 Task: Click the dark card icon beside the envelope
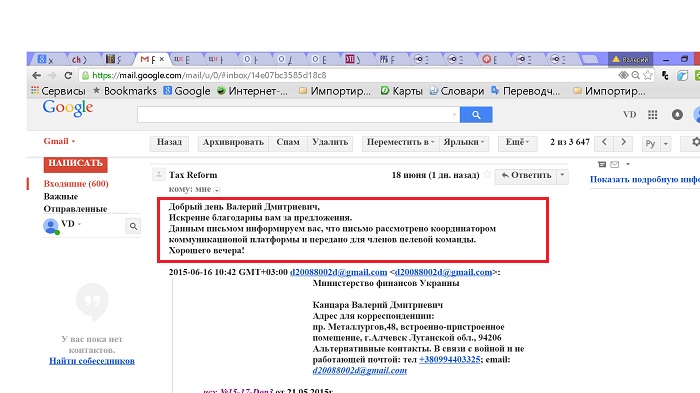pos(602,165)
